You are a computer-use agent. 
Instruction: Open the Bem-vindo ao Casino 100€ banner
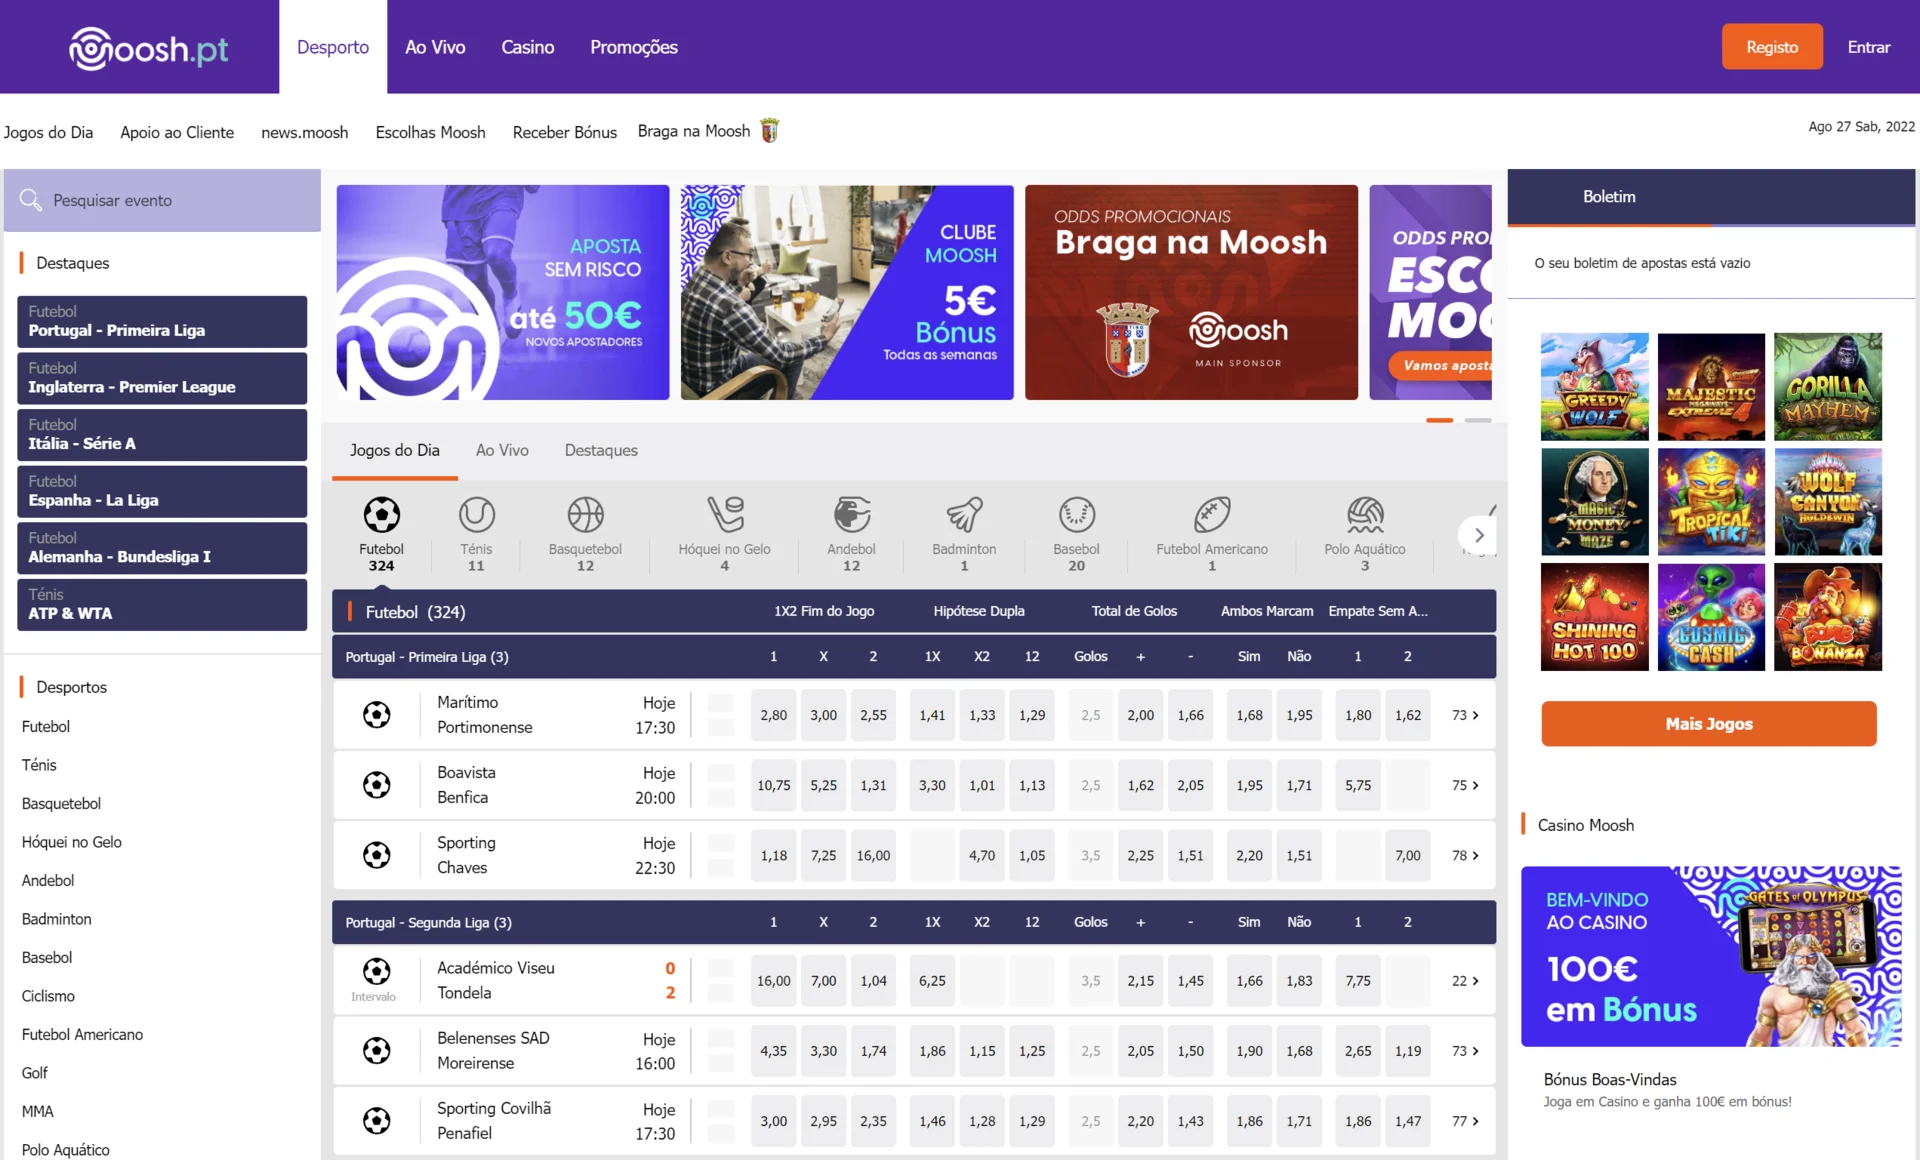click(1711, 956)
